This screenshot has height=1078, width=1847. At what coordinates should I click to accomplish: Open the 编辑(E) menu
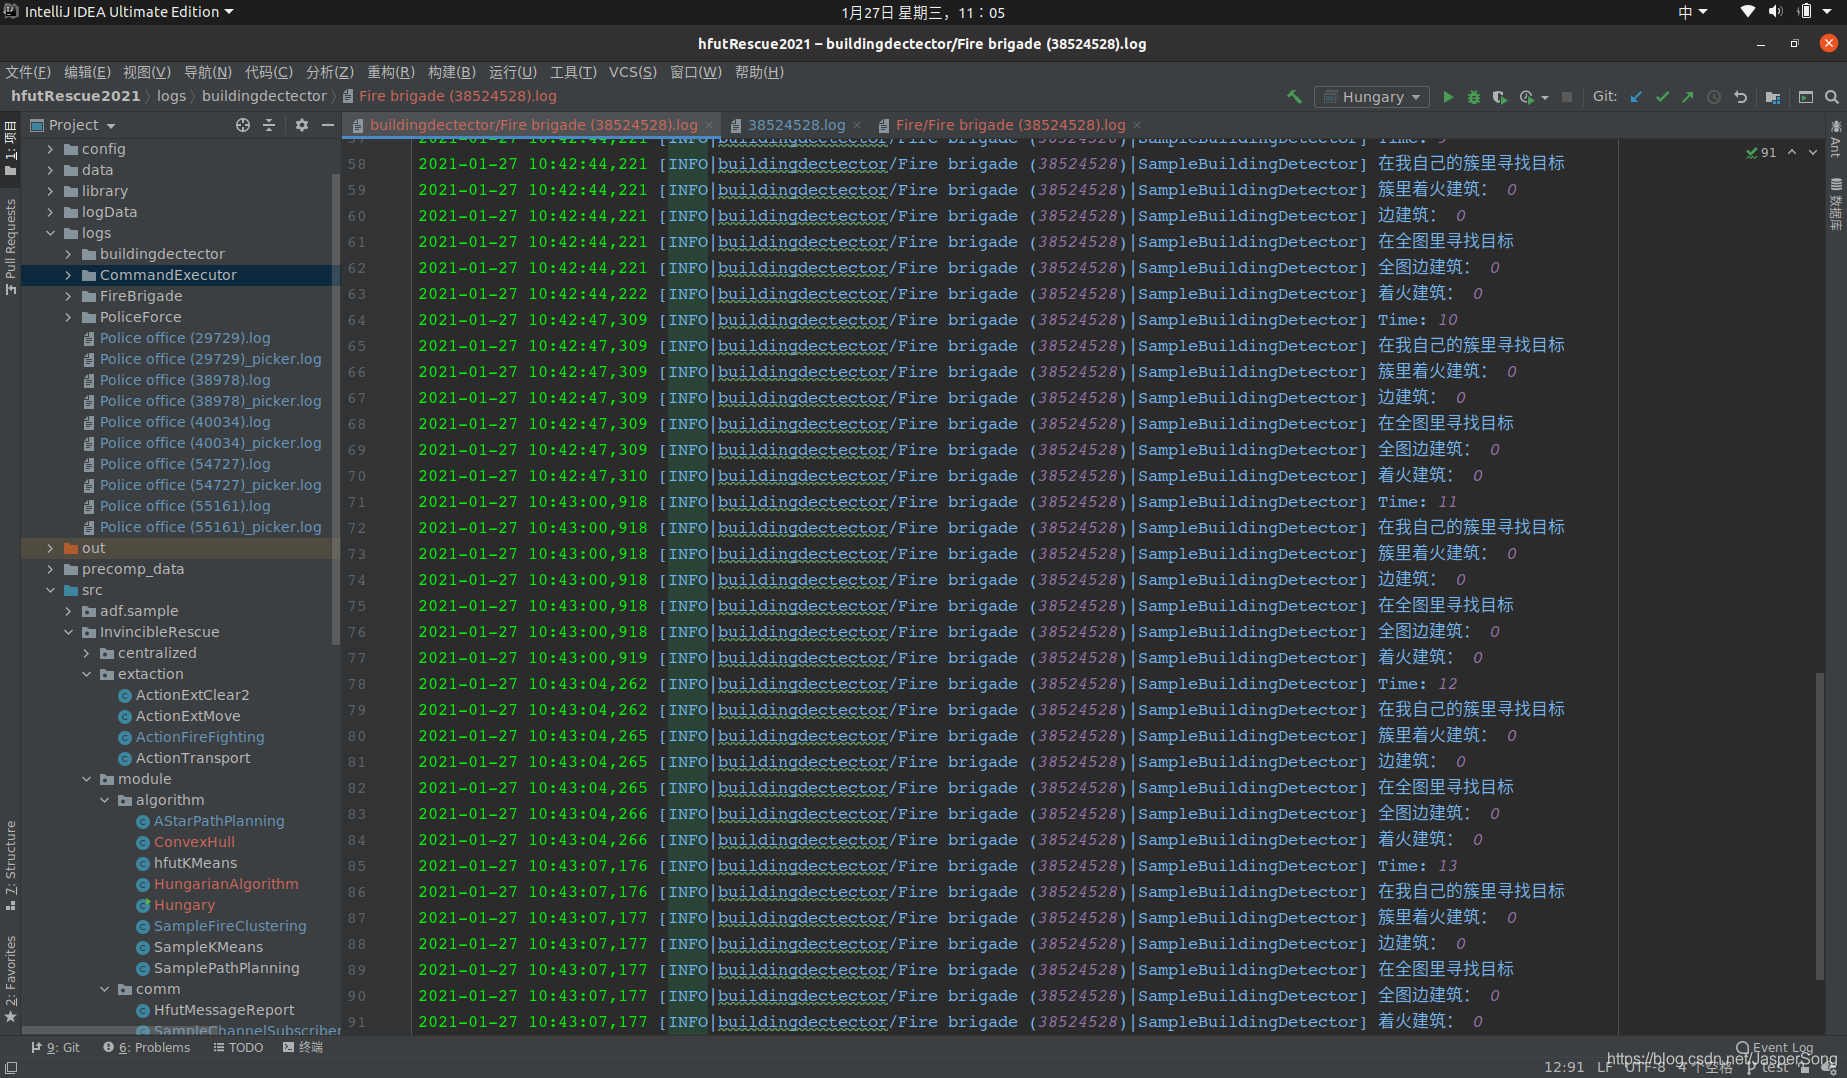tap(87, 72)
